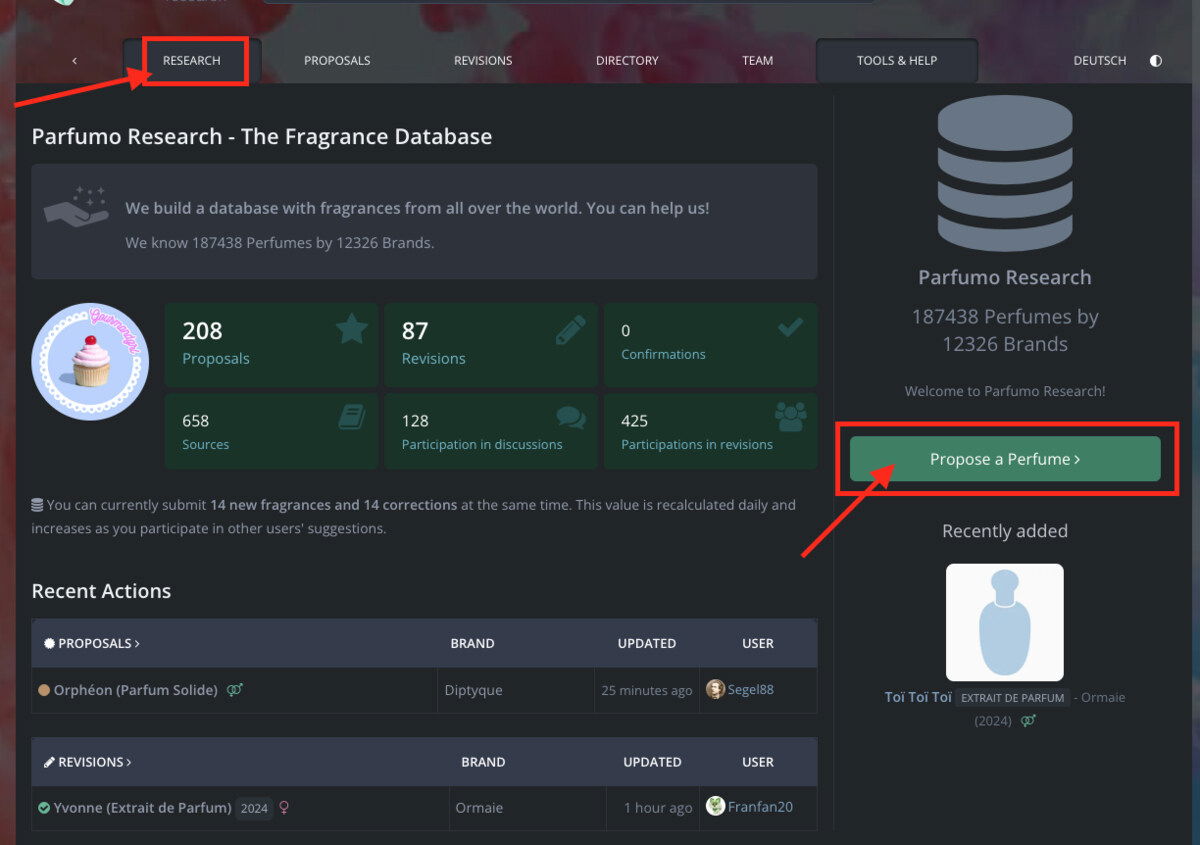Click the speech bubbles icon in discussions card
This screenshot has height=845, width=1200.
click(x=571, y=417)
